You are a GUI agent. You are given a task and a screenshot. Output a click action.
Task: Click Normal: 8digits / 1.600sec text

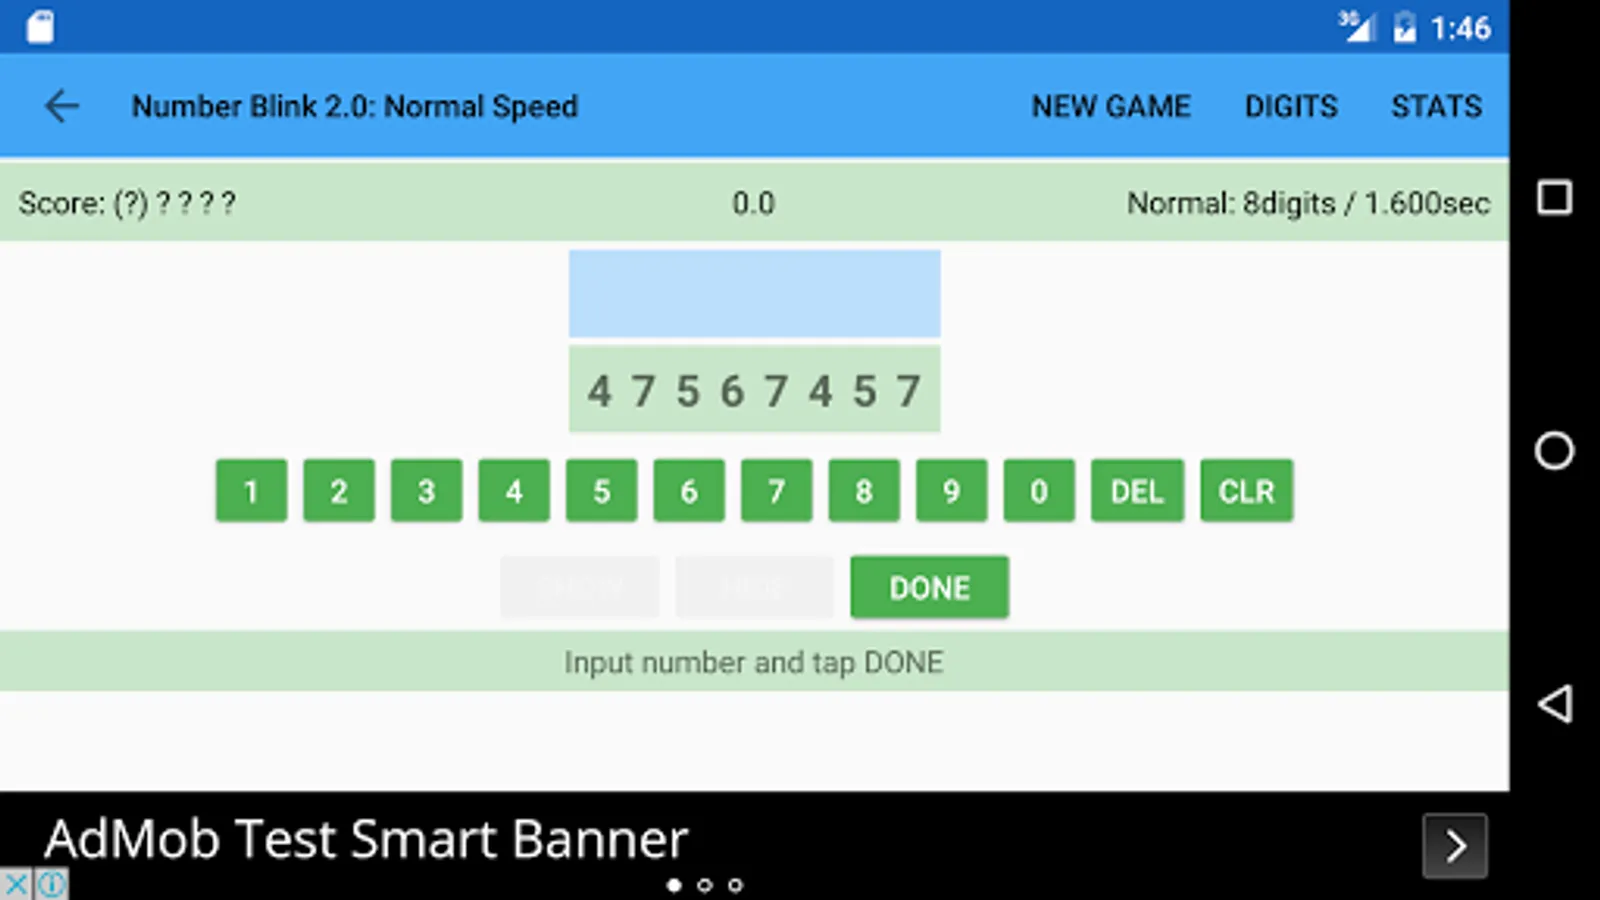(1308, 203)
